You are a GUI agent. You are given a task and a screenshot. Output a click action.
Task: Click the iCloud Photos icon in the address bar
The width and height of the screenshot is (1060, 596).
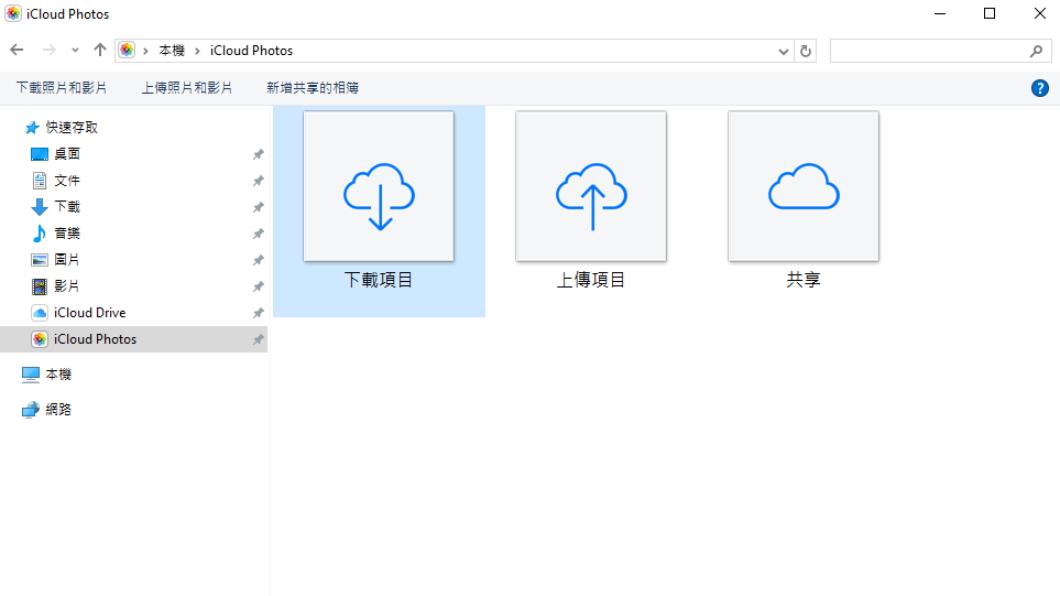tap(126, 50)
